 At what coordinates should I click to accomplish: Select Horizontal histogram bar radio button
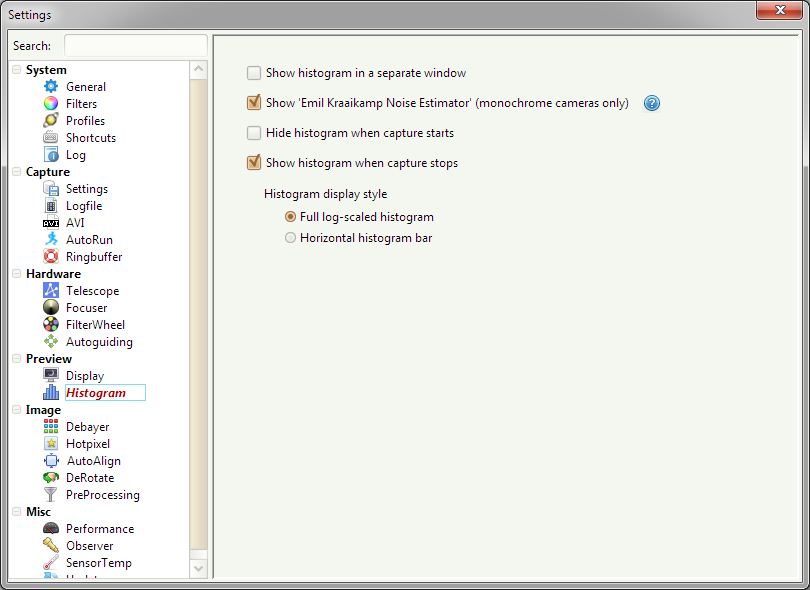point(290,238)
